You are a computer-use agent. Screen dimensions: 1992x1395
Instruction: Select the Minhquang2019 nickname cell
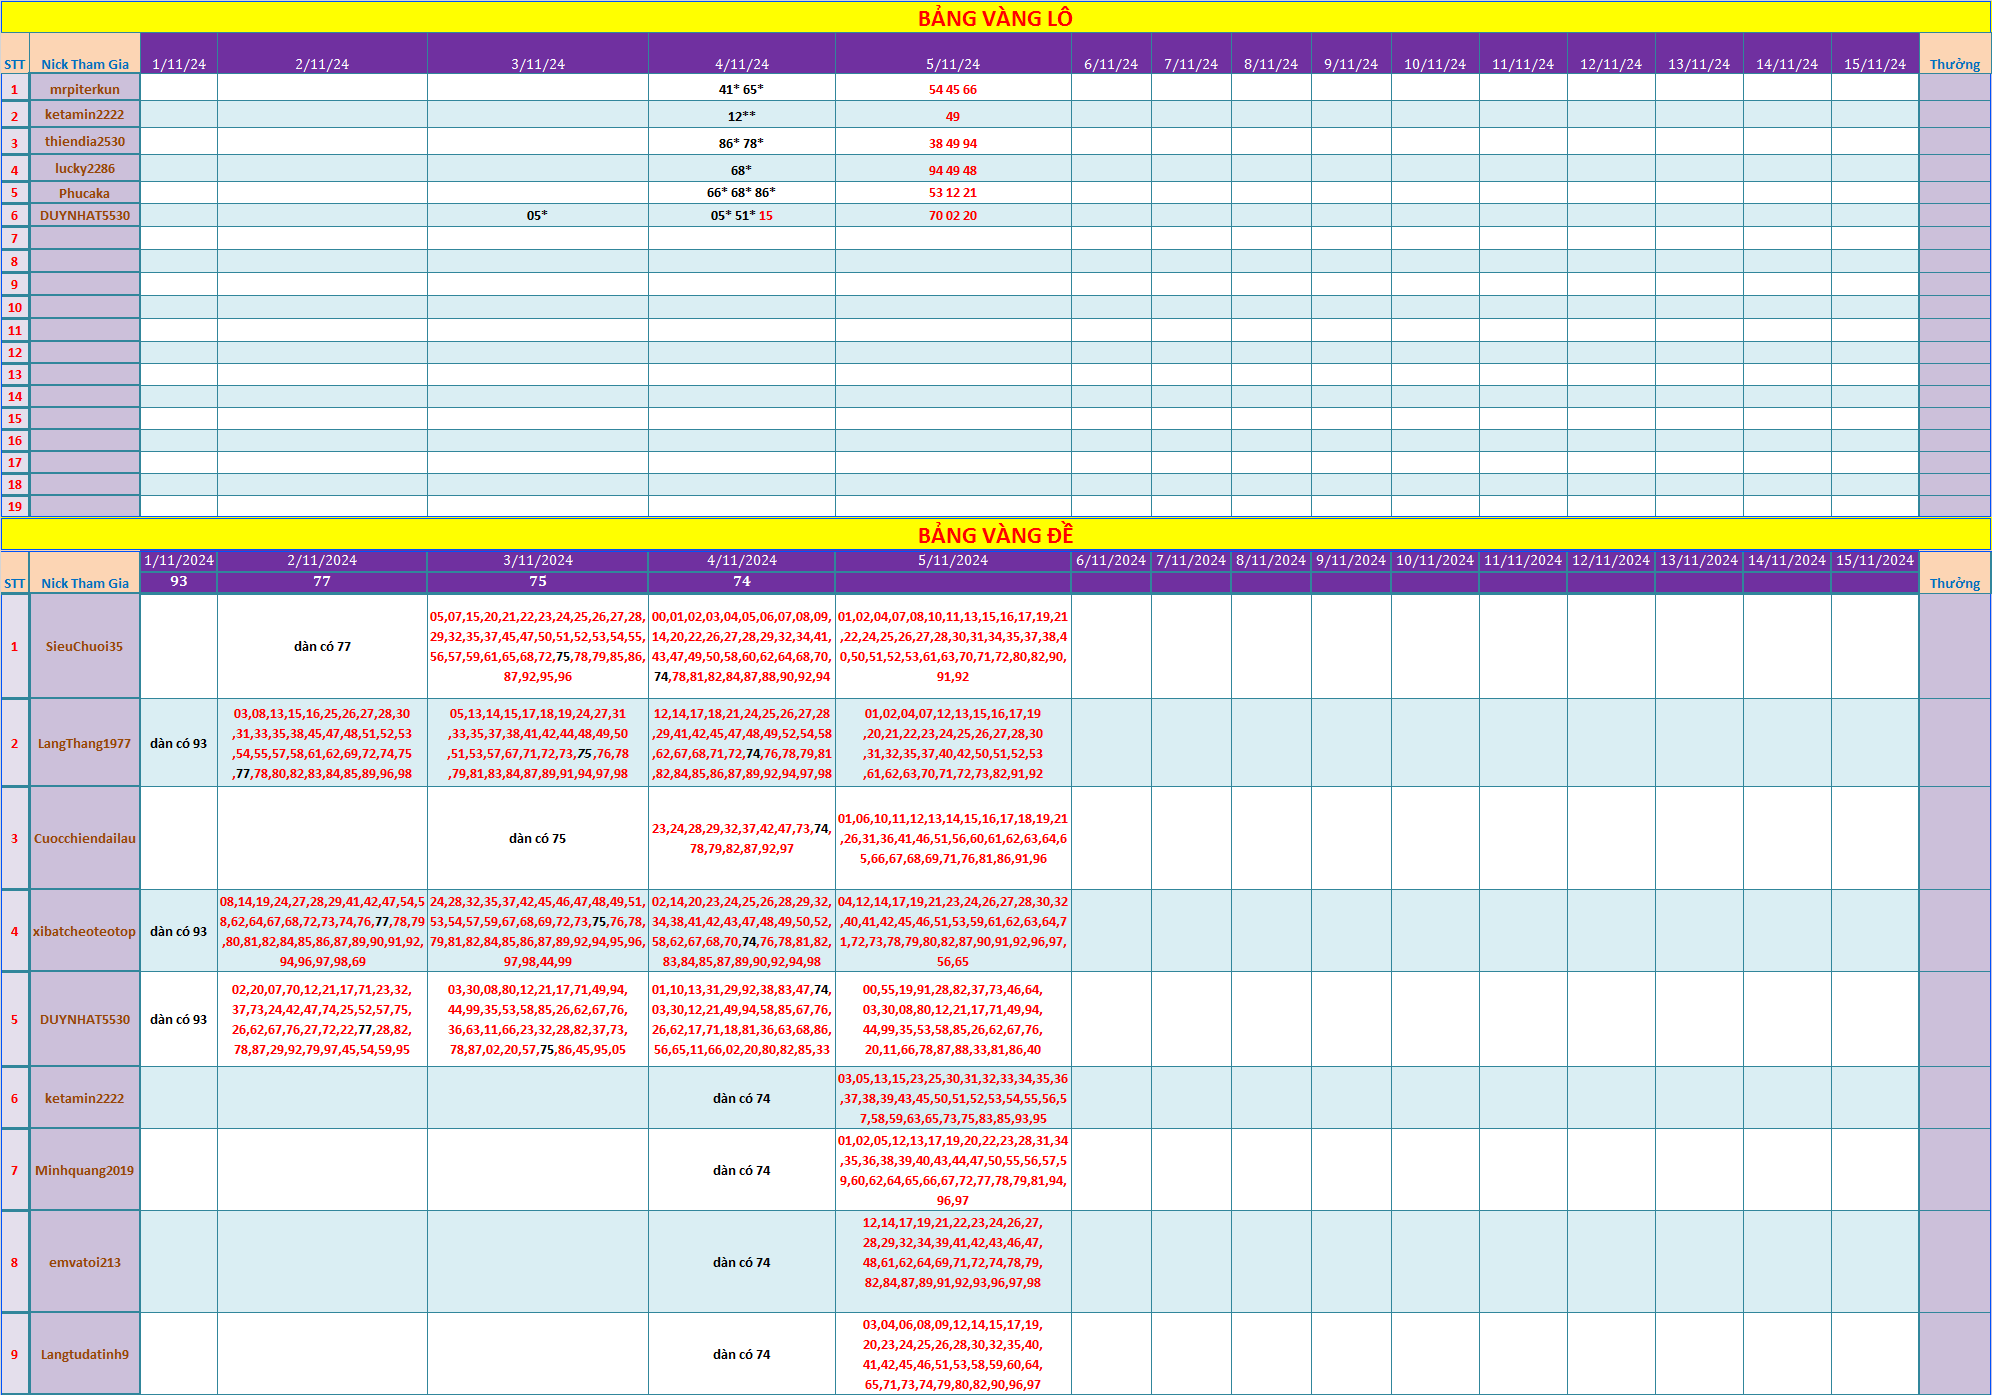tap(85, 1171)
